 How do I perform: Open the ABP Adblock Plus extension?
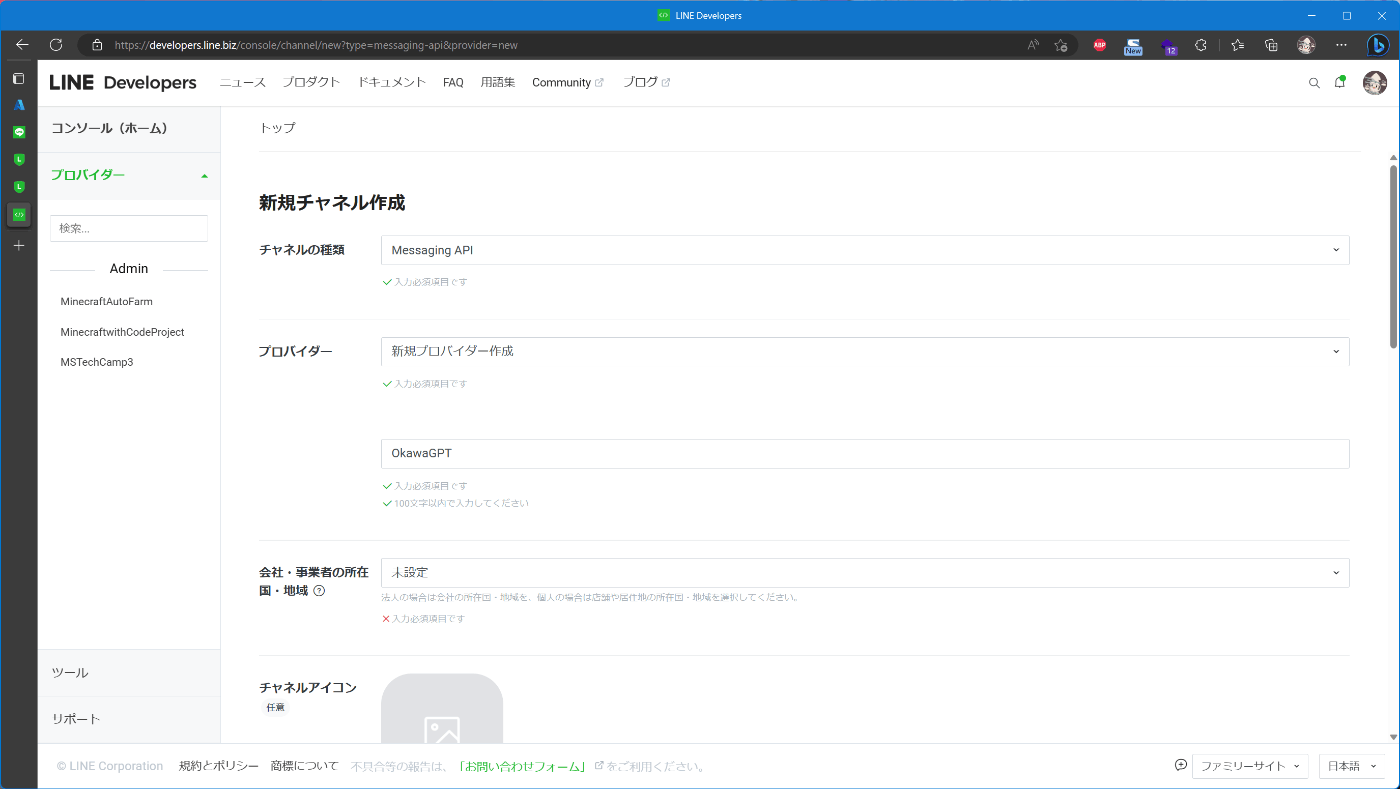click(1100, 45)
